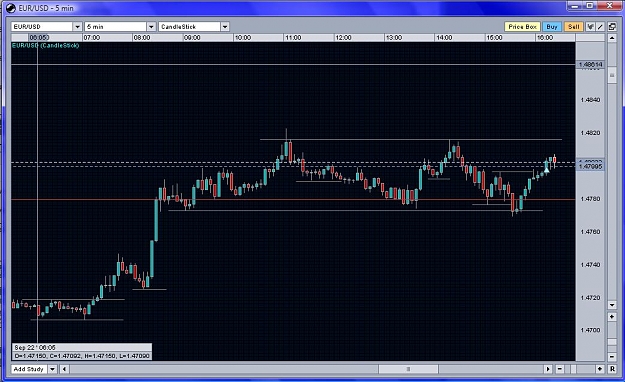The width and height of the screenshot is (625, 382).
Task: Click the 08:00 time axis label
Action: point(142,38)
